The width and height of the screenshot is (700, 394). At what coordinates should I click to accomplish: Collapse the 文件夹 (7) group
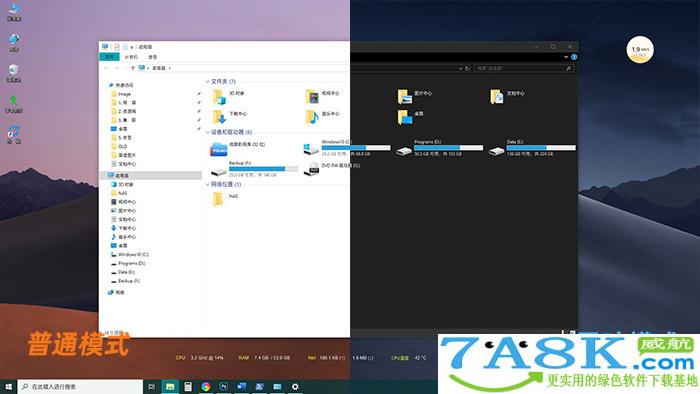(207, 82)
